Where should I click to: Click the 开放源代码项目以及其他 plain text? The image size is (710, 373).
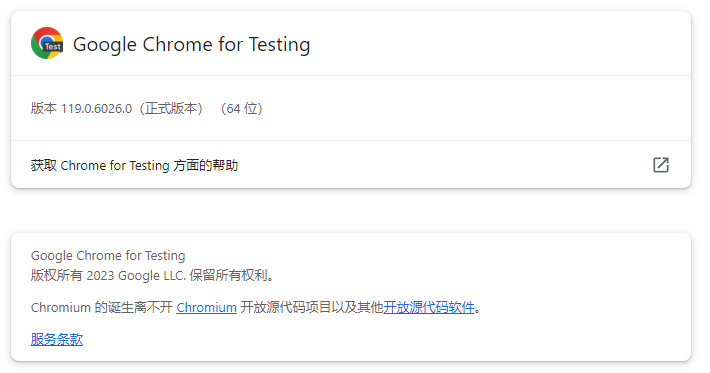312,307
